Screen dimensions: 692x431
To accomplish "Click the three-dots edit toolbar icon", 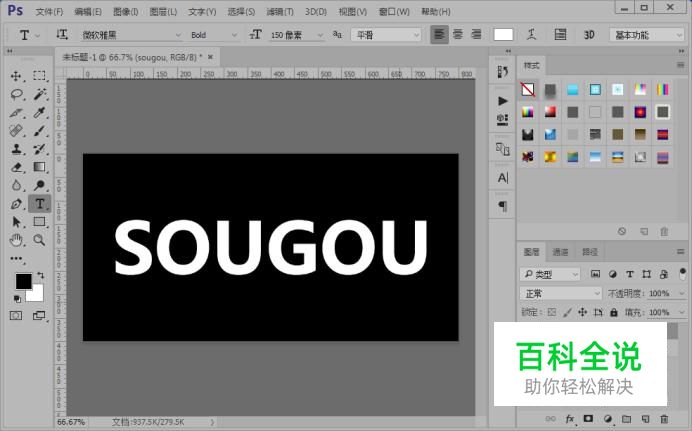I will click(16, 259).
